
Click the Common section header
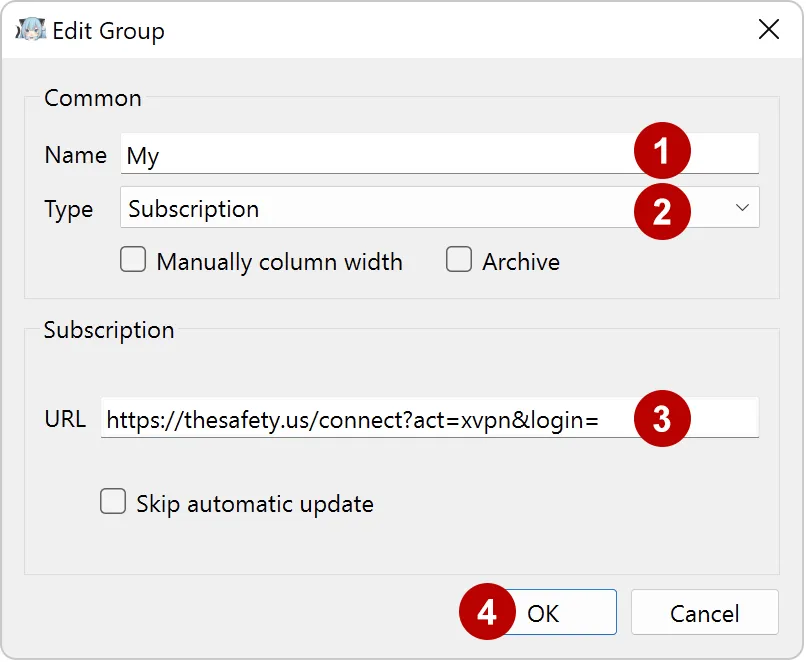click(x=92, y=98)
